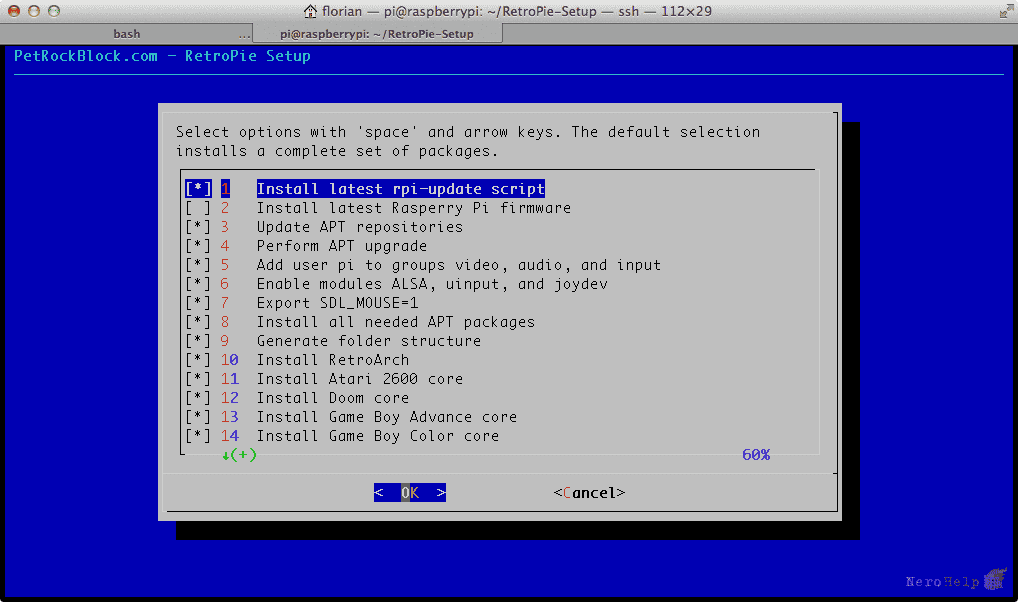
Task: Click the fullscreen arrows icon in title bar
Action: [1006, 11]
